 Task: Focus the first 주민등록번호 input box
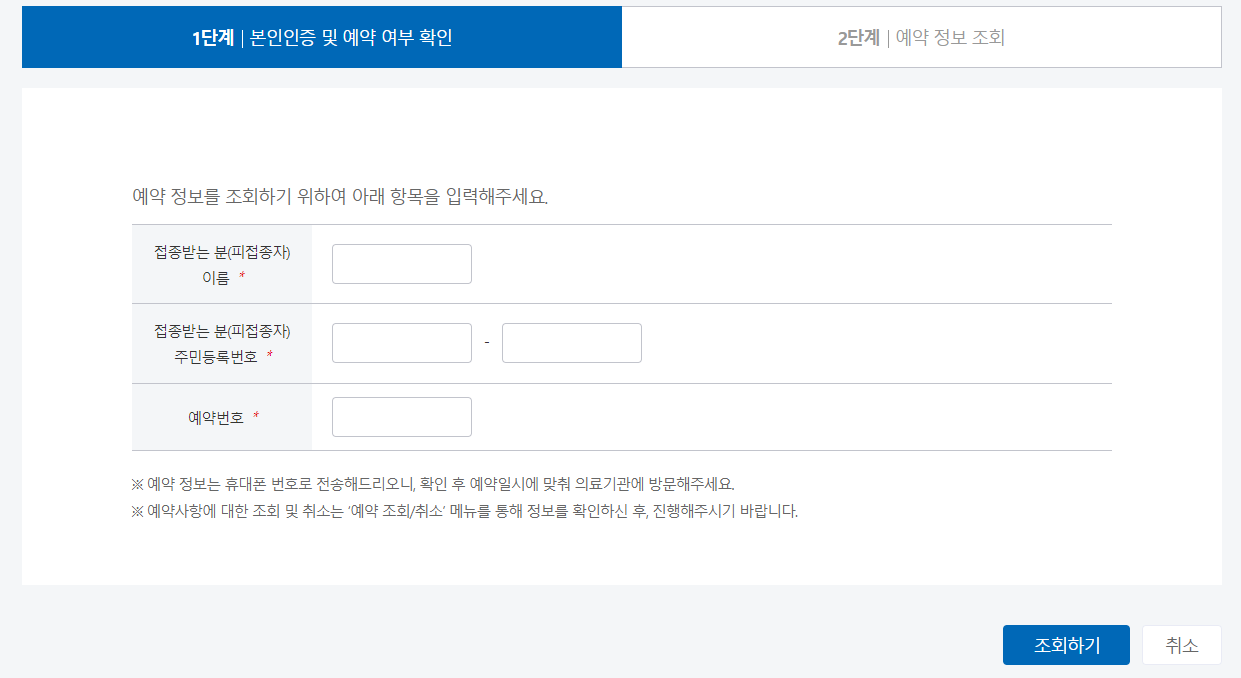tap(402, 343)
